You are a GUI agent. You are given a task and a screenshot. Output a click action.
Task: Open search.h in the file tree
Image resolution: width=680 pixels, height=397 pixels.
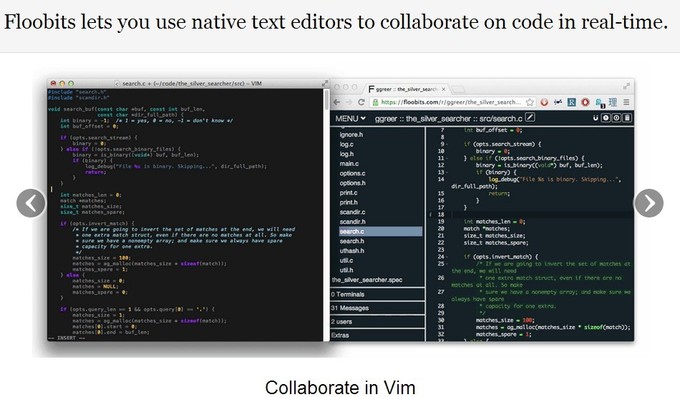coord(352,241)
